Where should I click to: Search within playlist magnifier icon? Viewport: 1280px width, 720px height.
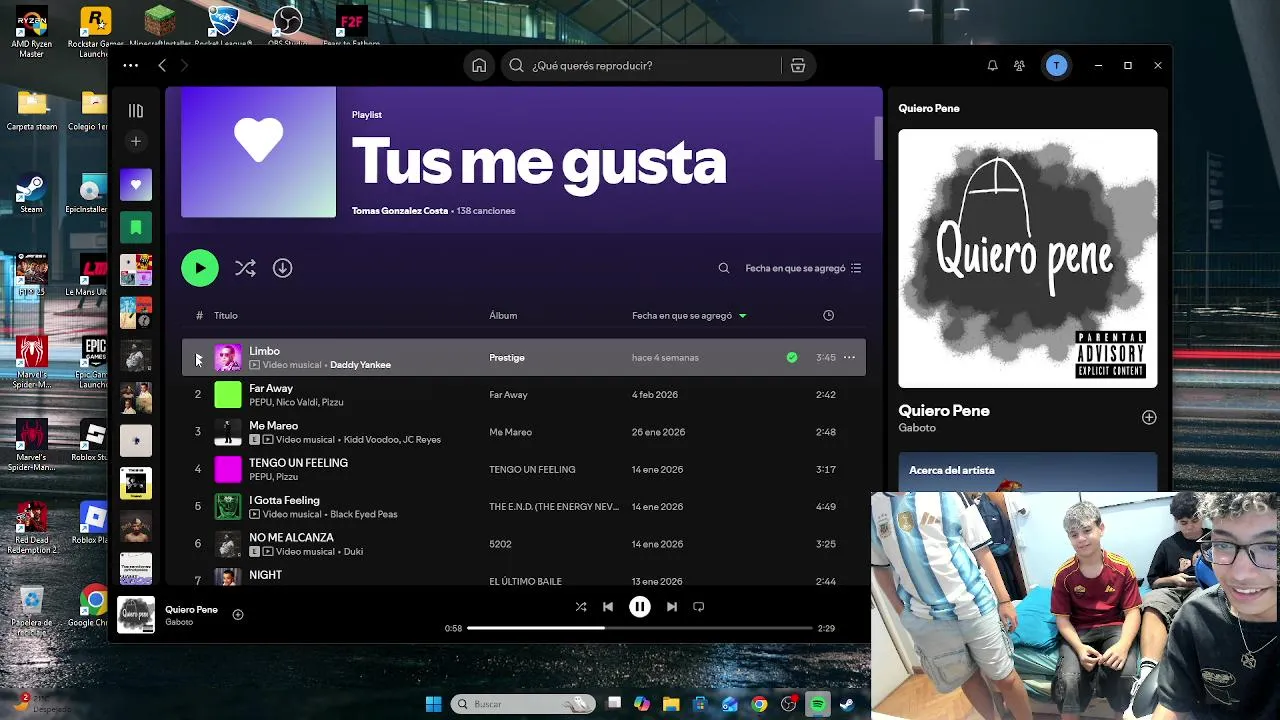(x=724, y=268)
